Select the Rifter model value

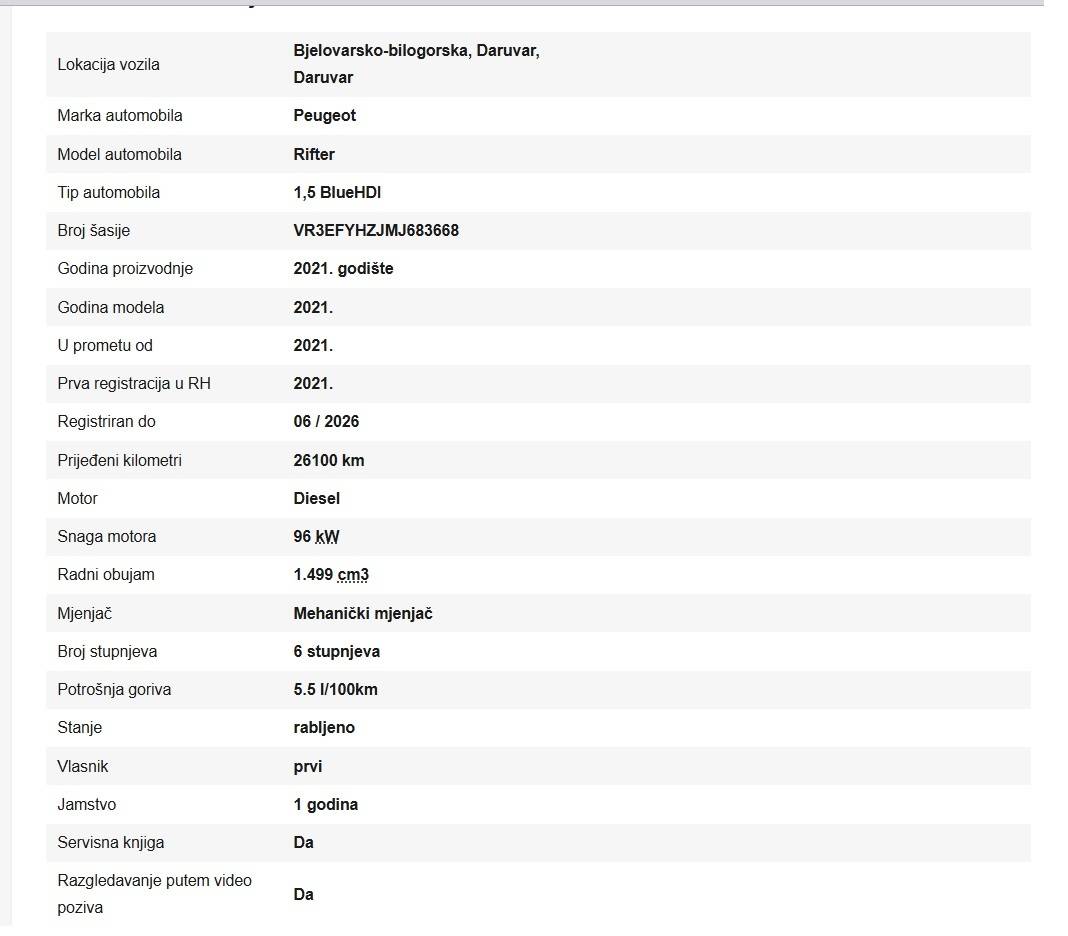(x=314, y=155)
